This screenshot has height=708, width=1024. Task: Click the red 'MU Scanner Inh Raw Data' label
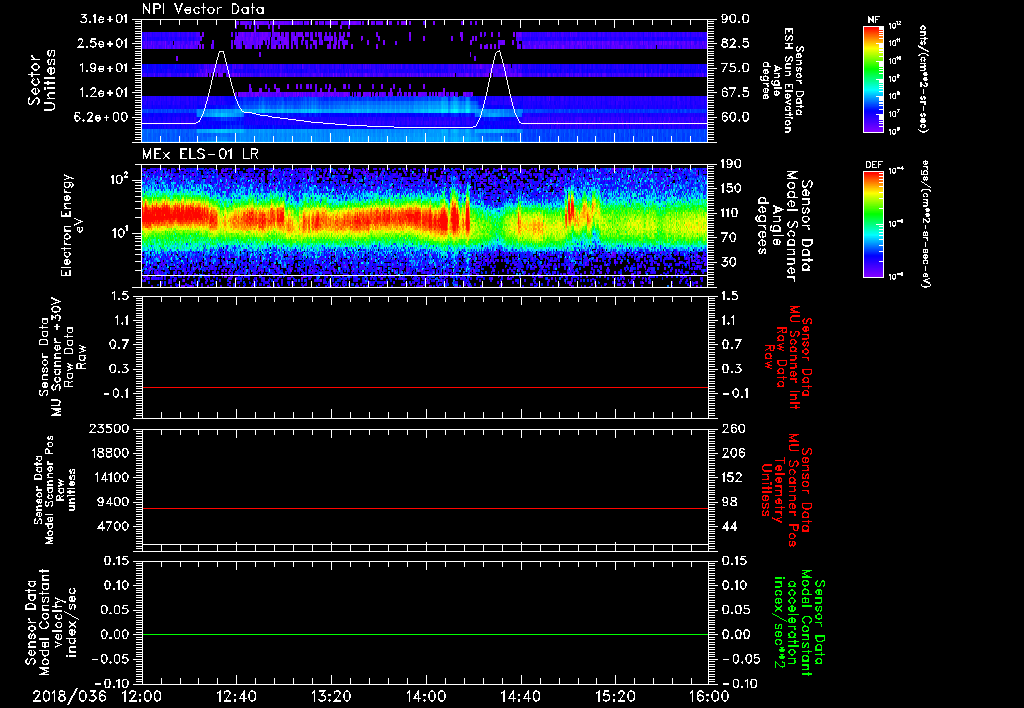788,357
